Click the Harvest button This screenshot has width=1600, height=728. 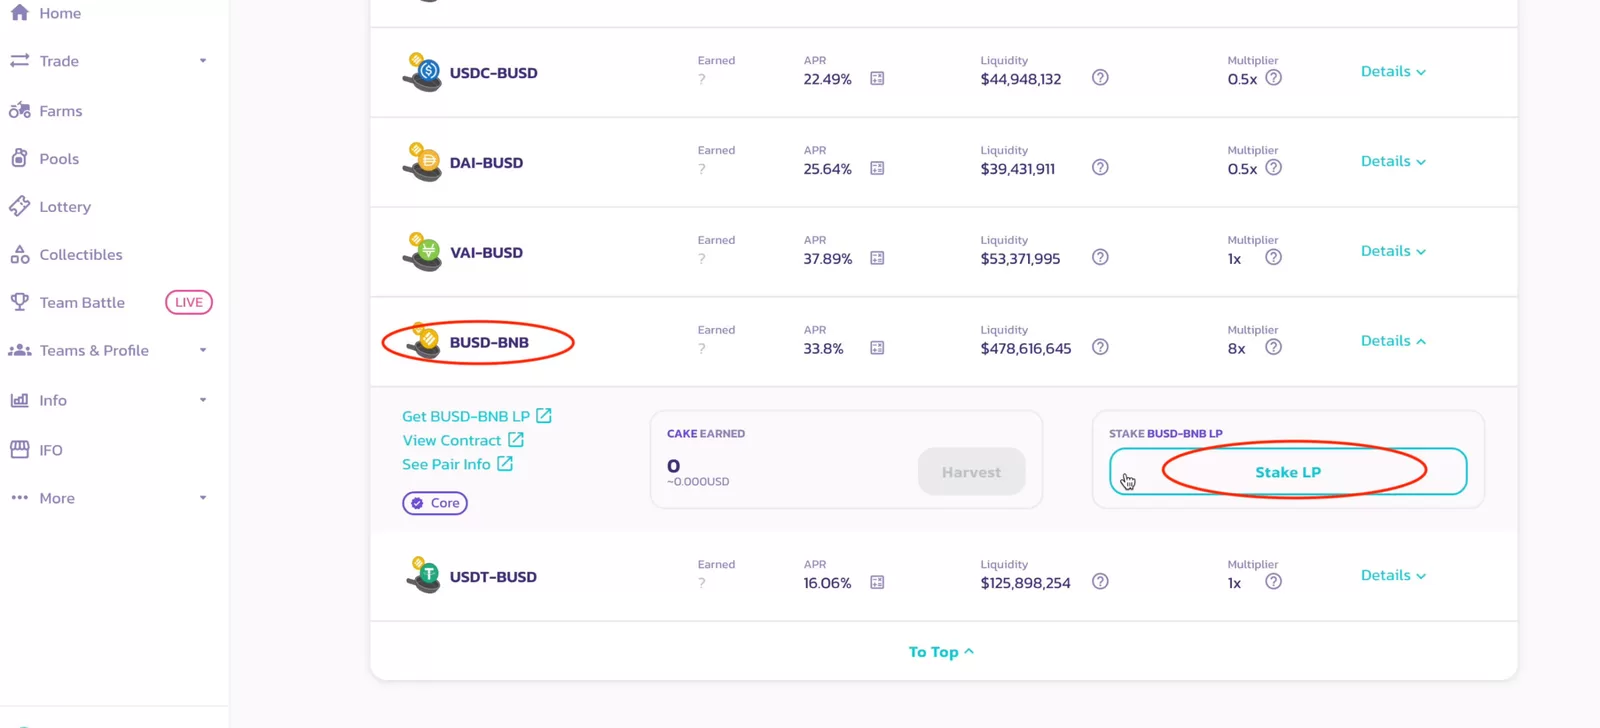click(x=971, y=472)
